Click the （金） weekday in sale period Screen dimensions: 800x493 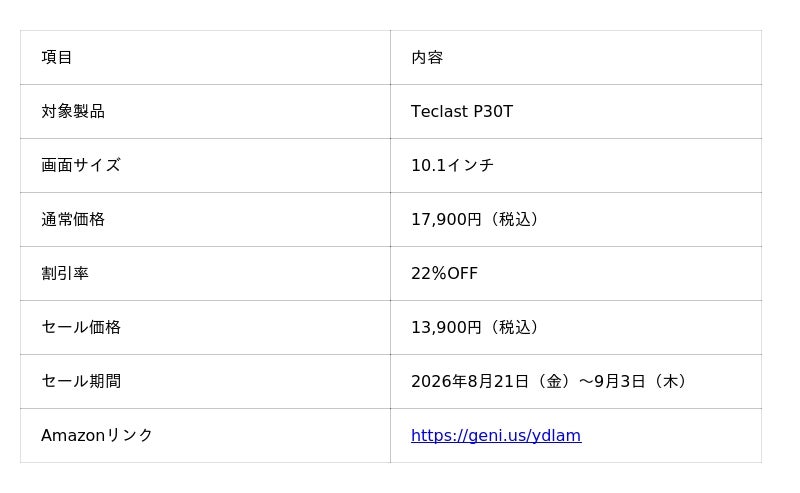[554, 381]
